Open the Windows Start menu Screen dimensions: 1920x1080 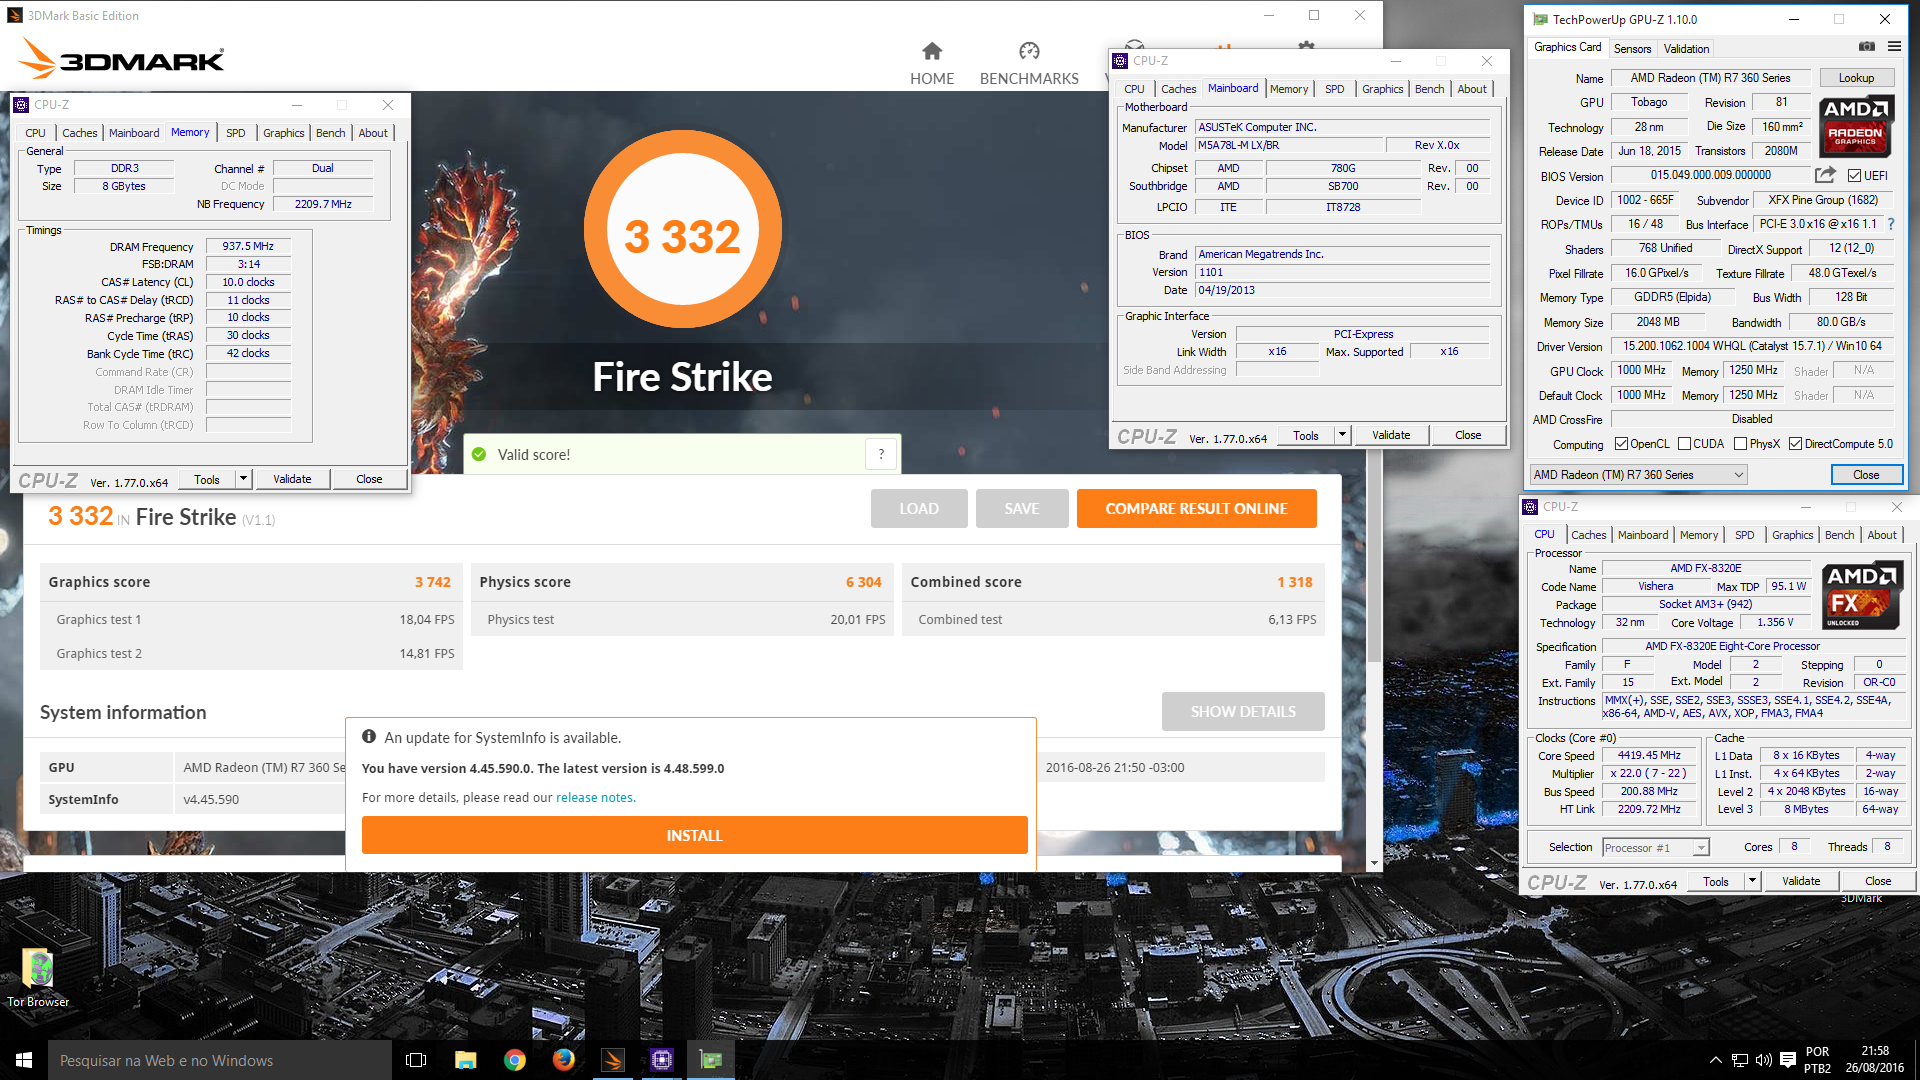pyautogui.click(x=24, y=1060)
